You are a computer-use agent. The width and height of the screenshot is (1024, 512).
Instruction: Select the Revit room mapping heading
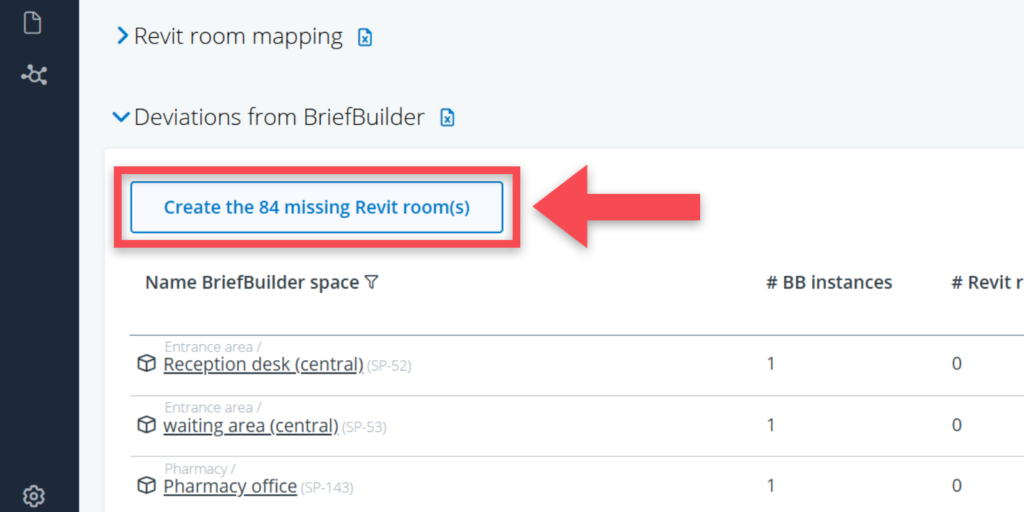[238, 37]
